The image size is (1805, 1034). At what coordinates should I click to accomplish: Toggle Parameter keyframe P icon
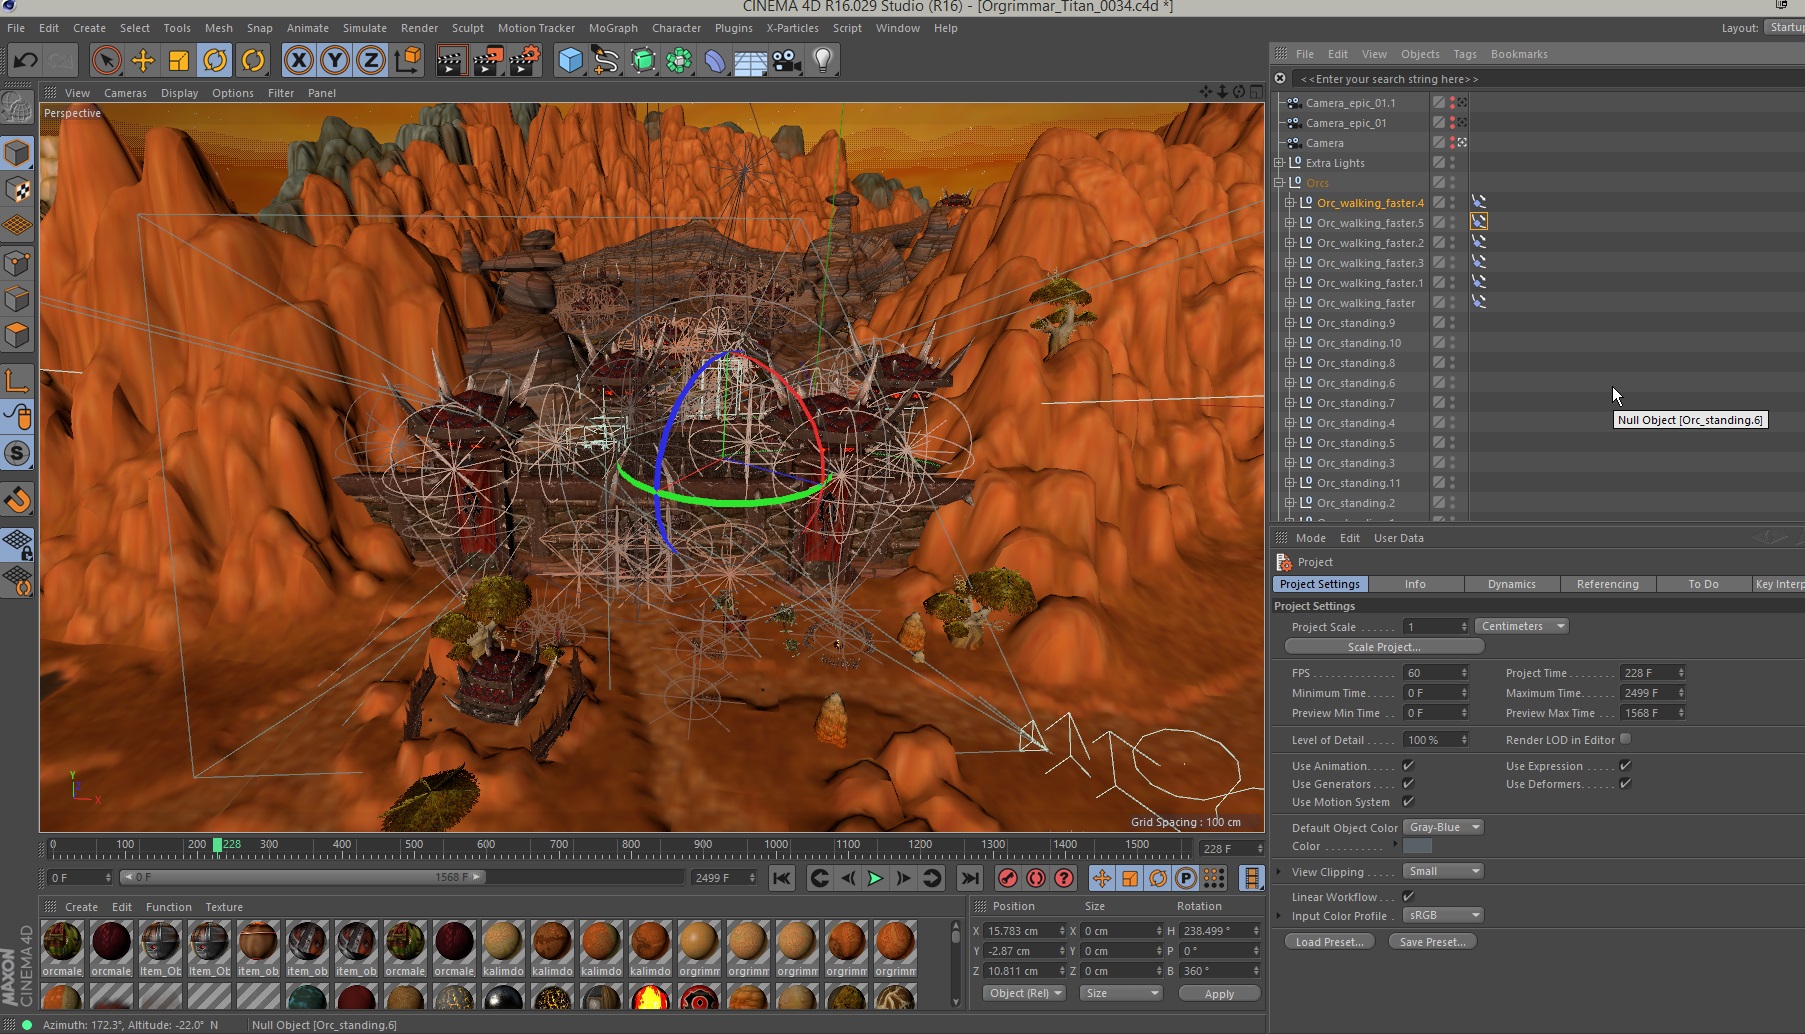point(1186,878)
